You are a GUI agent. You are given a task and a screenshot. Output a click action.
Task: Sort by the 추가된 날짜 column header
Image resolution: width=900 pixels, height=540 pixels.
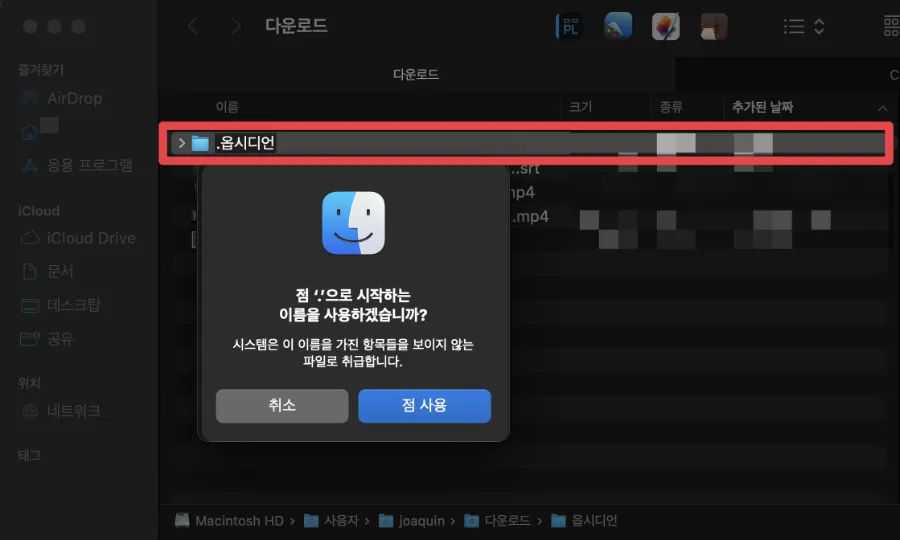click(x=762, y=107)
